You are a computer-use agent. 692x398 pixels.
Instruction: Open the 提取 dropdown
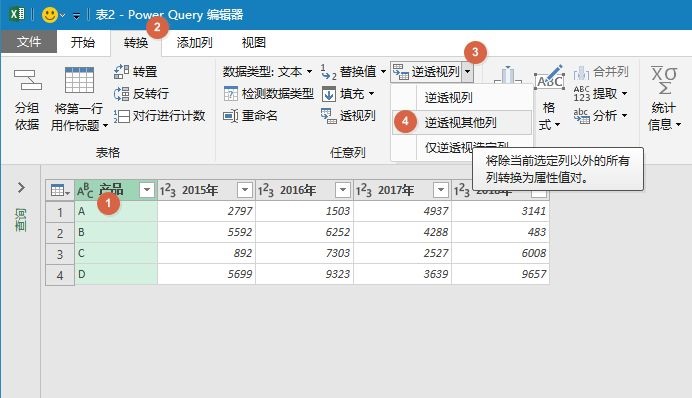[600, 94]
